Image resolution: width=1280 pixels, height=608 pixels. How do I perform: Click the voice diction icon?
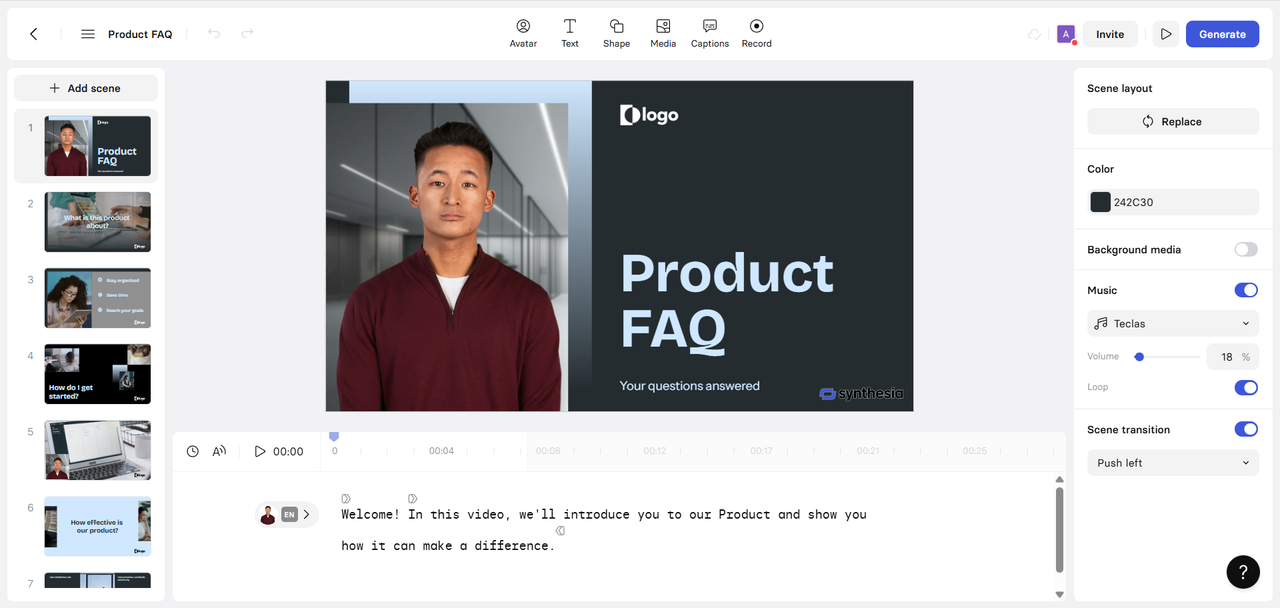[220, 451]
